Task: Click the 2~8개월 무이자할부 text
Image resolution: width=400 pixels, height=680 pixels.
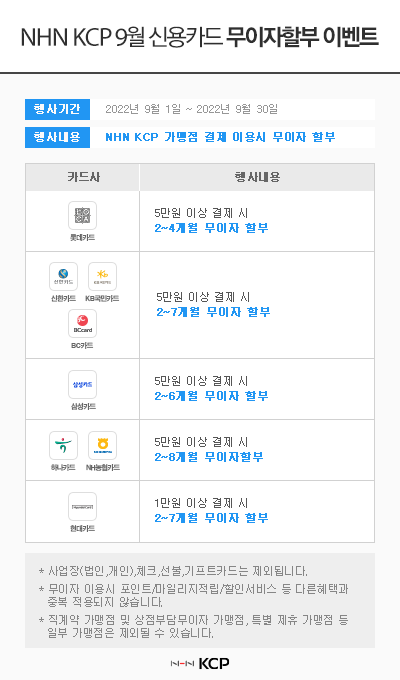Action: [209, 457]
